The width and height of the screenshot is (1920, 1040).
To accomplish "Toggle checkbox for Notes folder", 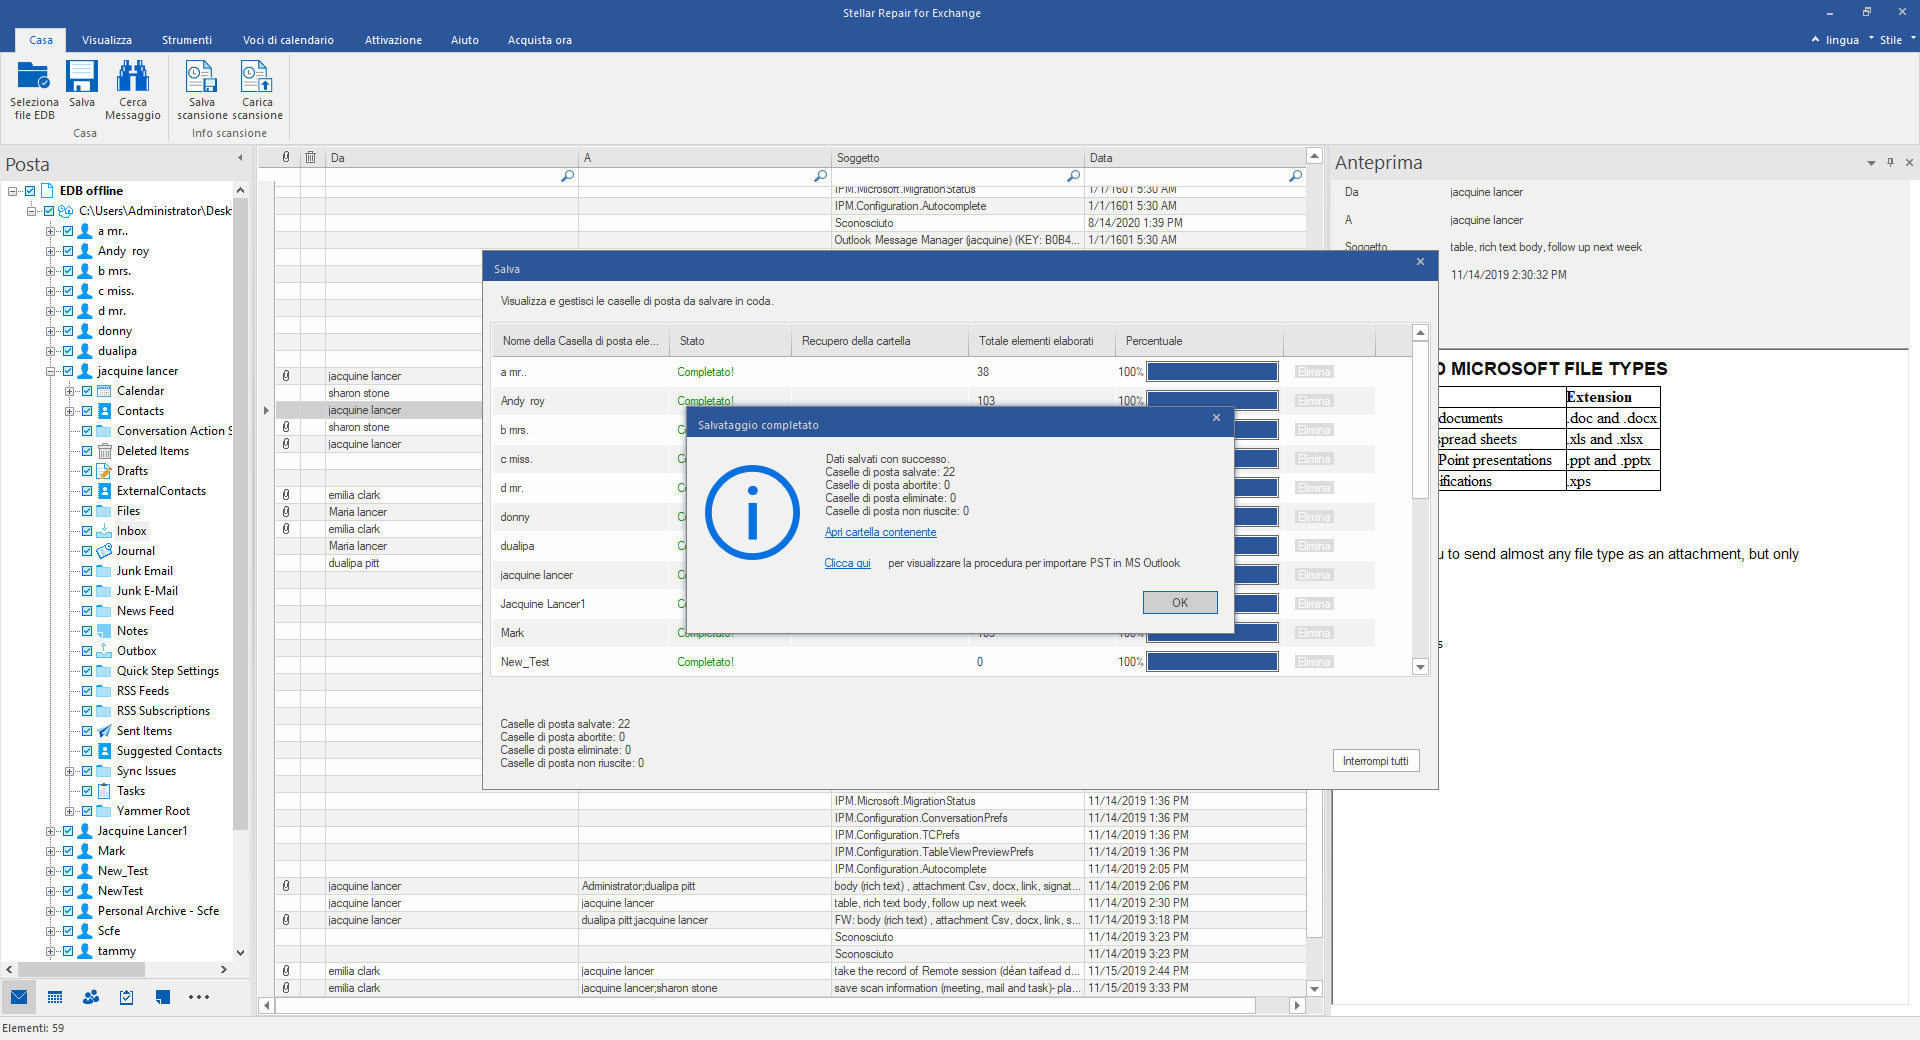I will 87,631.
